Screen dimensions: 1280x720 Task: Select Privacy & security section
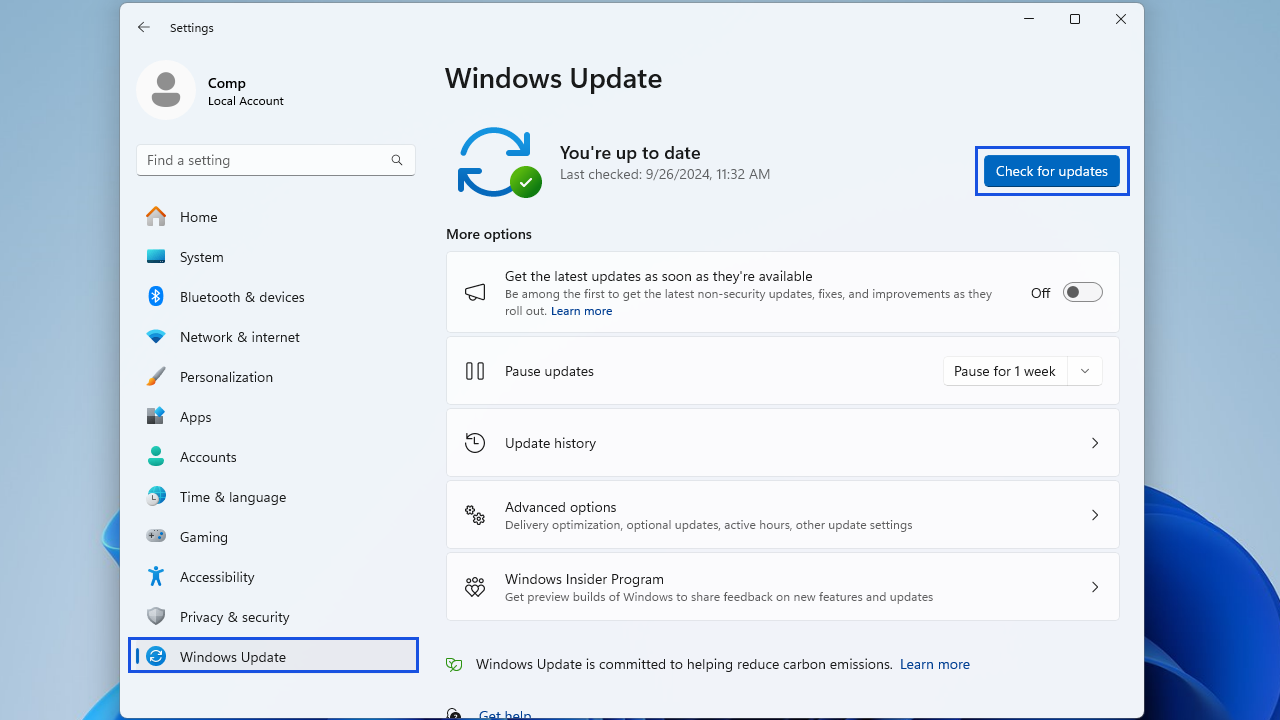point(274,617)
